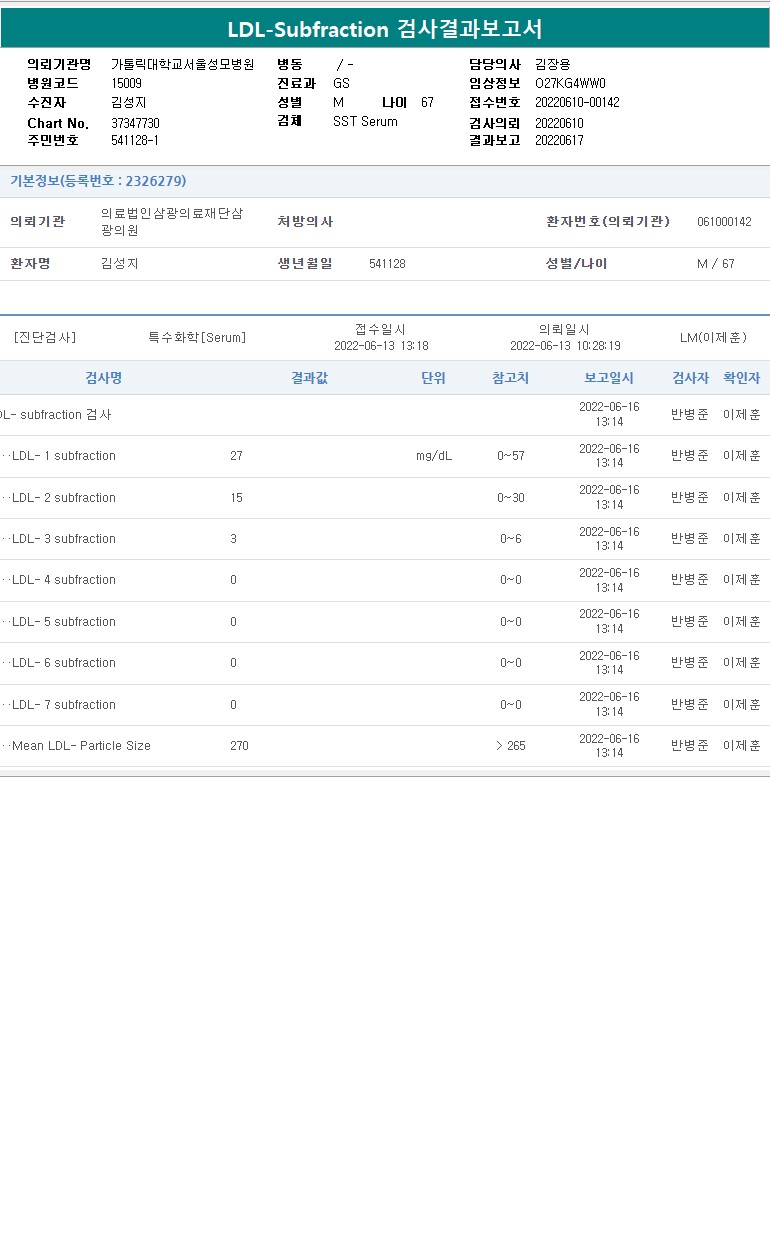This screenshot has width=770, height=1239.
Task: Click the LDL- 3 subfraction test name
Action: click(64, 539)
